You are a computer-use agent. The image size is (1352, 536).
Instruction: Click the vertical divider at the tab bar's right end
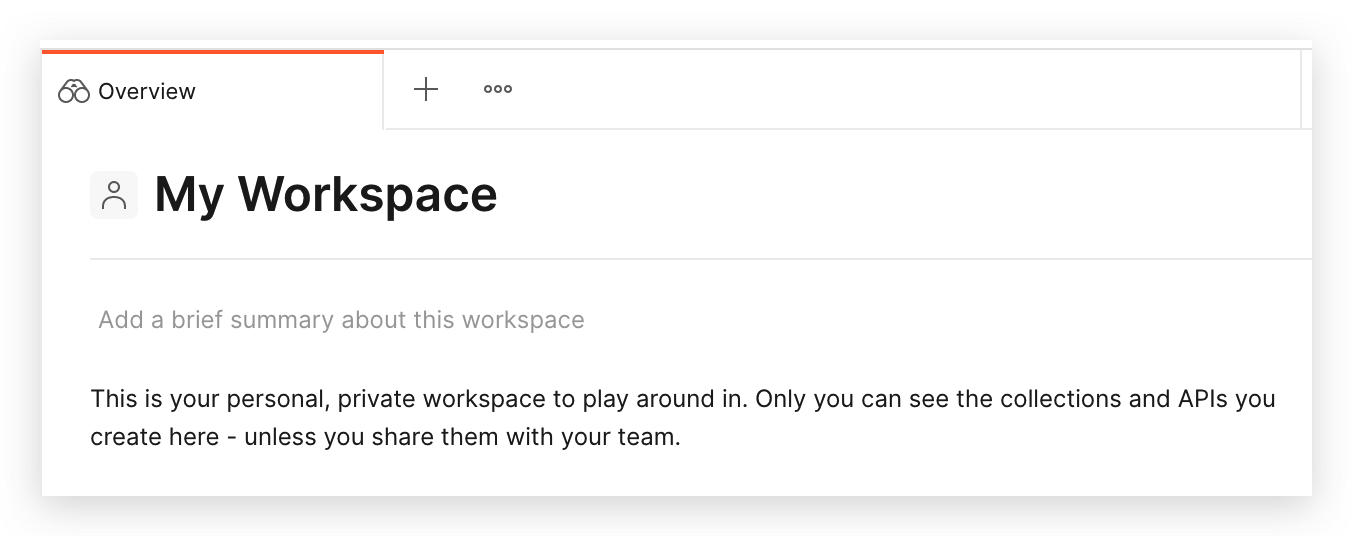(1301, 89)
